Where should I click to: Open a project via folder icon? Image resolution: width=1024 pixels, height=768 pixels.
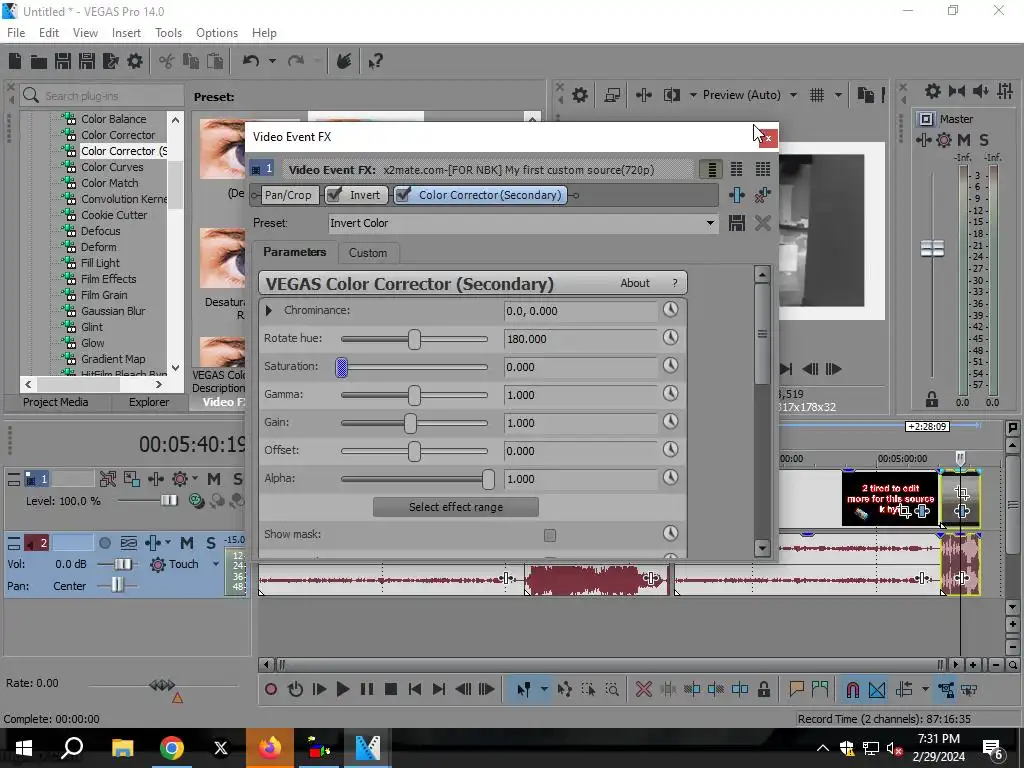39,62
